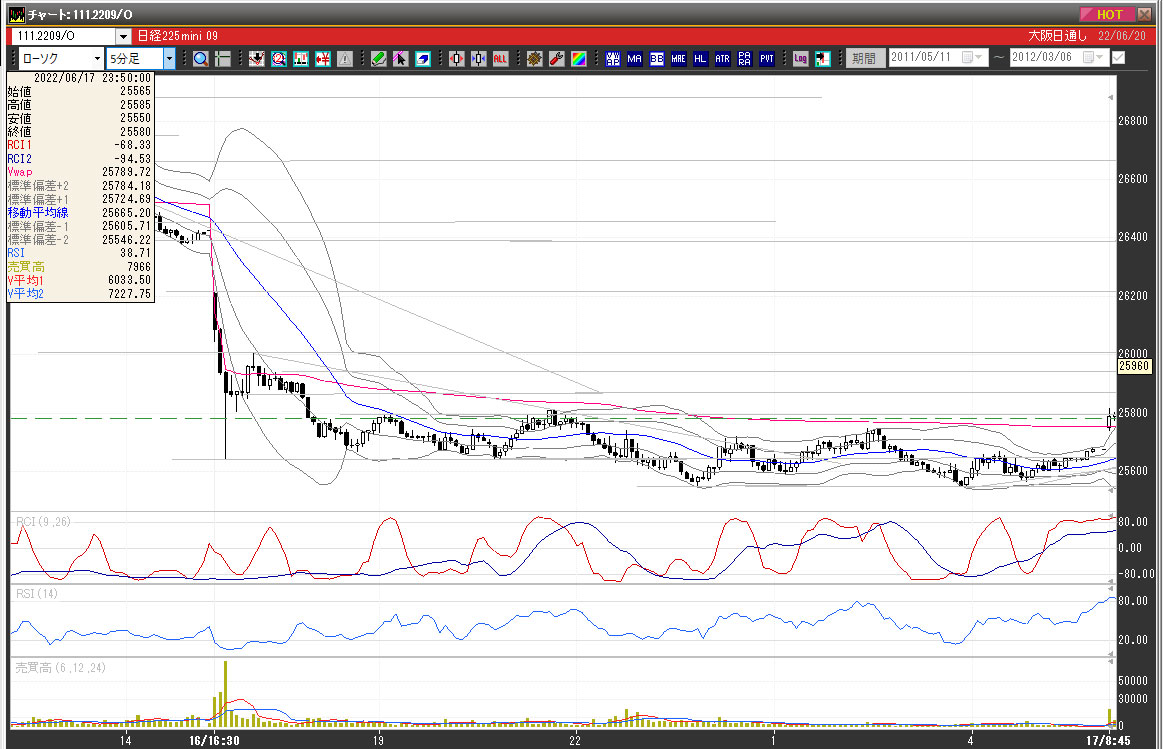Click the 売買高(6,12,24) volume panel label
The width and height of the screenshot is (1163, 749).
point(61,667)
